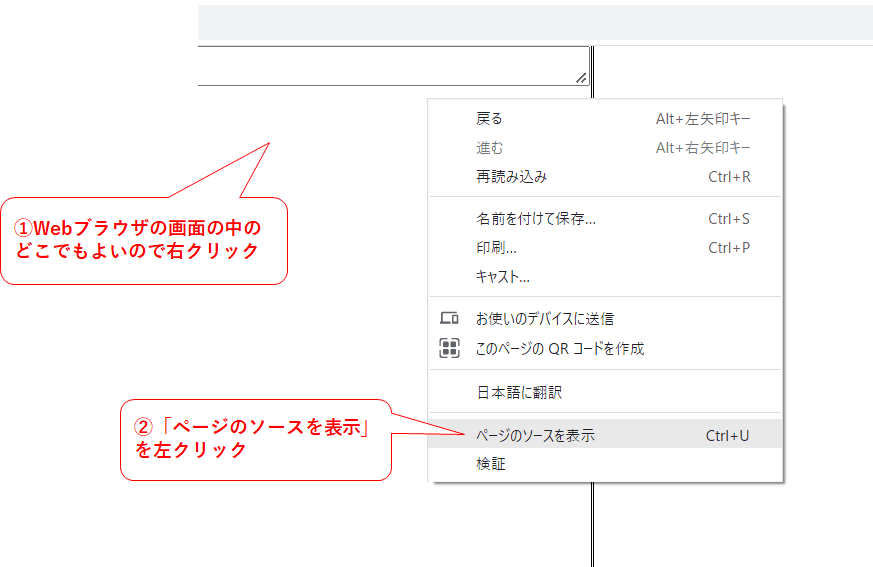Click the Ctrl+U shortcut label
The height and width of the screenshot is (567, 873).
727,436
